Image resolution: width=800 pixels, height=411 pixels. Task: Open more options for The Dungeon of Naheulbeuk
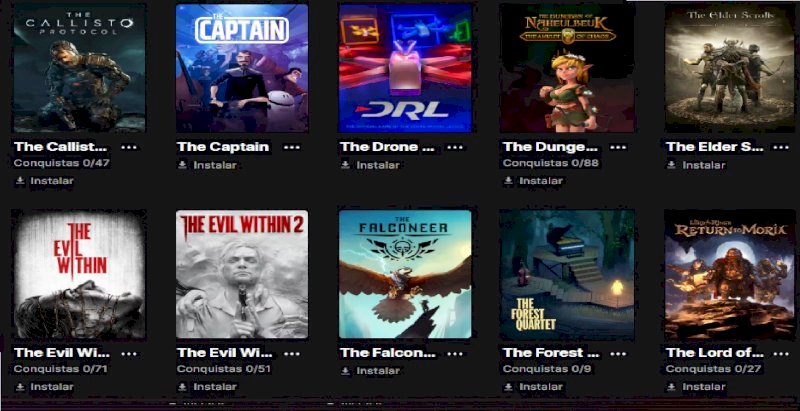618,147
